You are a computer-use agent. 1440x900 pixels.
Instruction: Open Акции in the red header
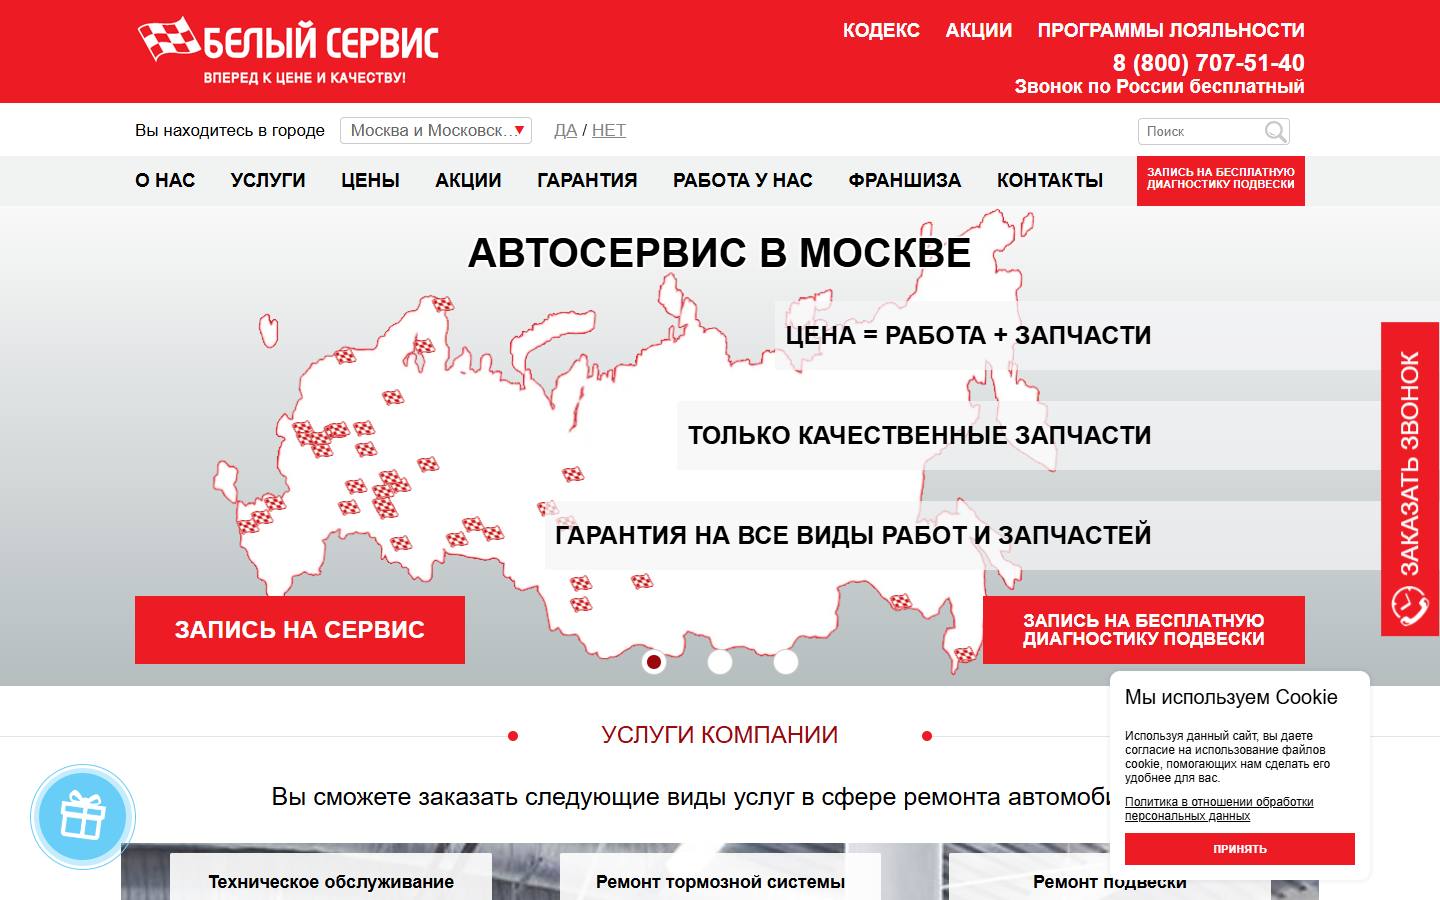[979, 30]
